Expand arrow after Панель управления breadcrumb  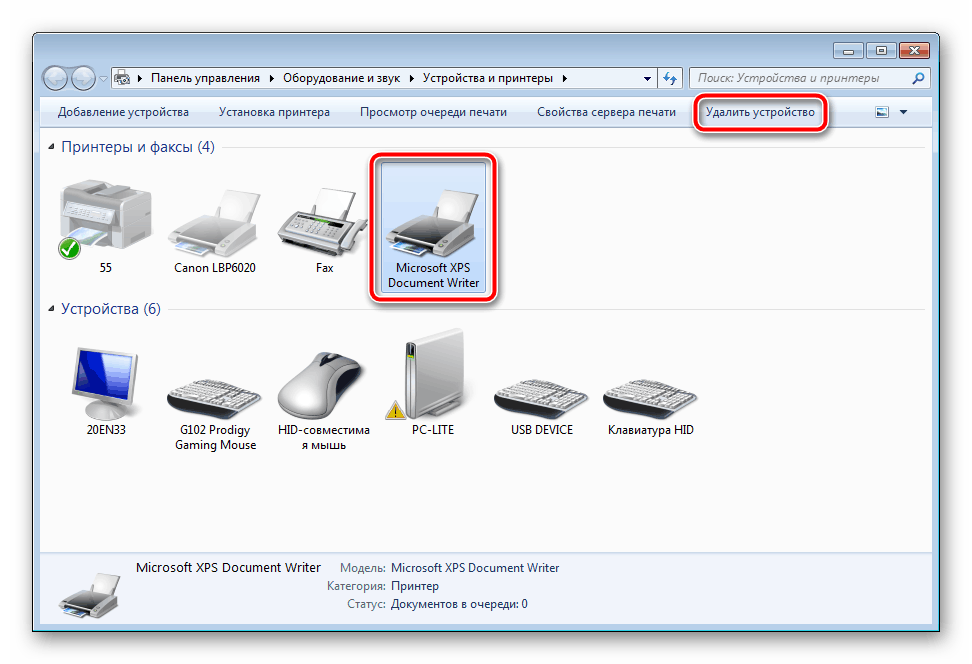coord(272,78)
